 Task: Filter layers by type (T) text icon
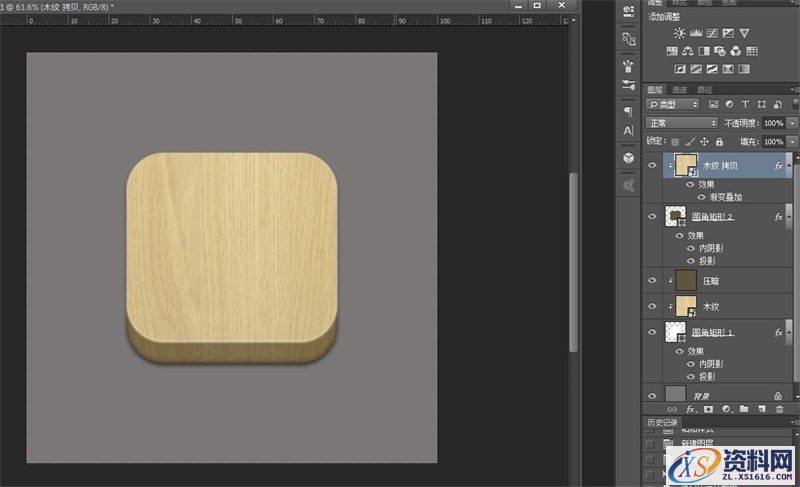click(746, 104)
